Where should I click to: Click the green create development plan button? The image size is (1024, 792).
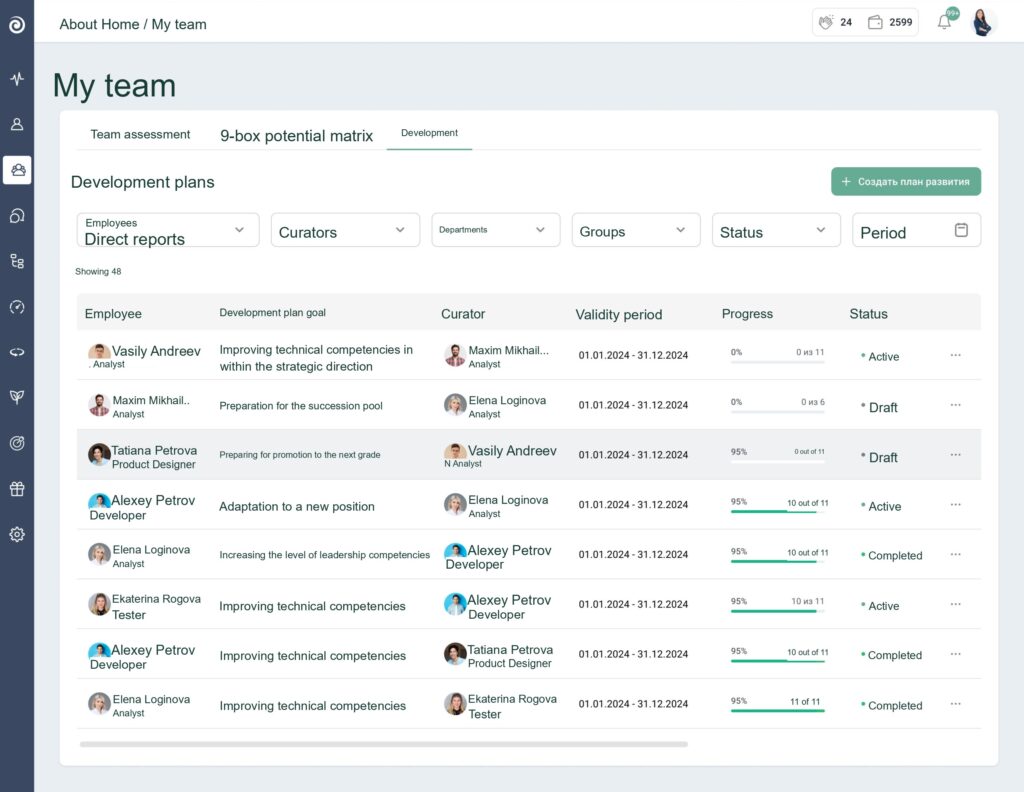(x=906, y=182)
